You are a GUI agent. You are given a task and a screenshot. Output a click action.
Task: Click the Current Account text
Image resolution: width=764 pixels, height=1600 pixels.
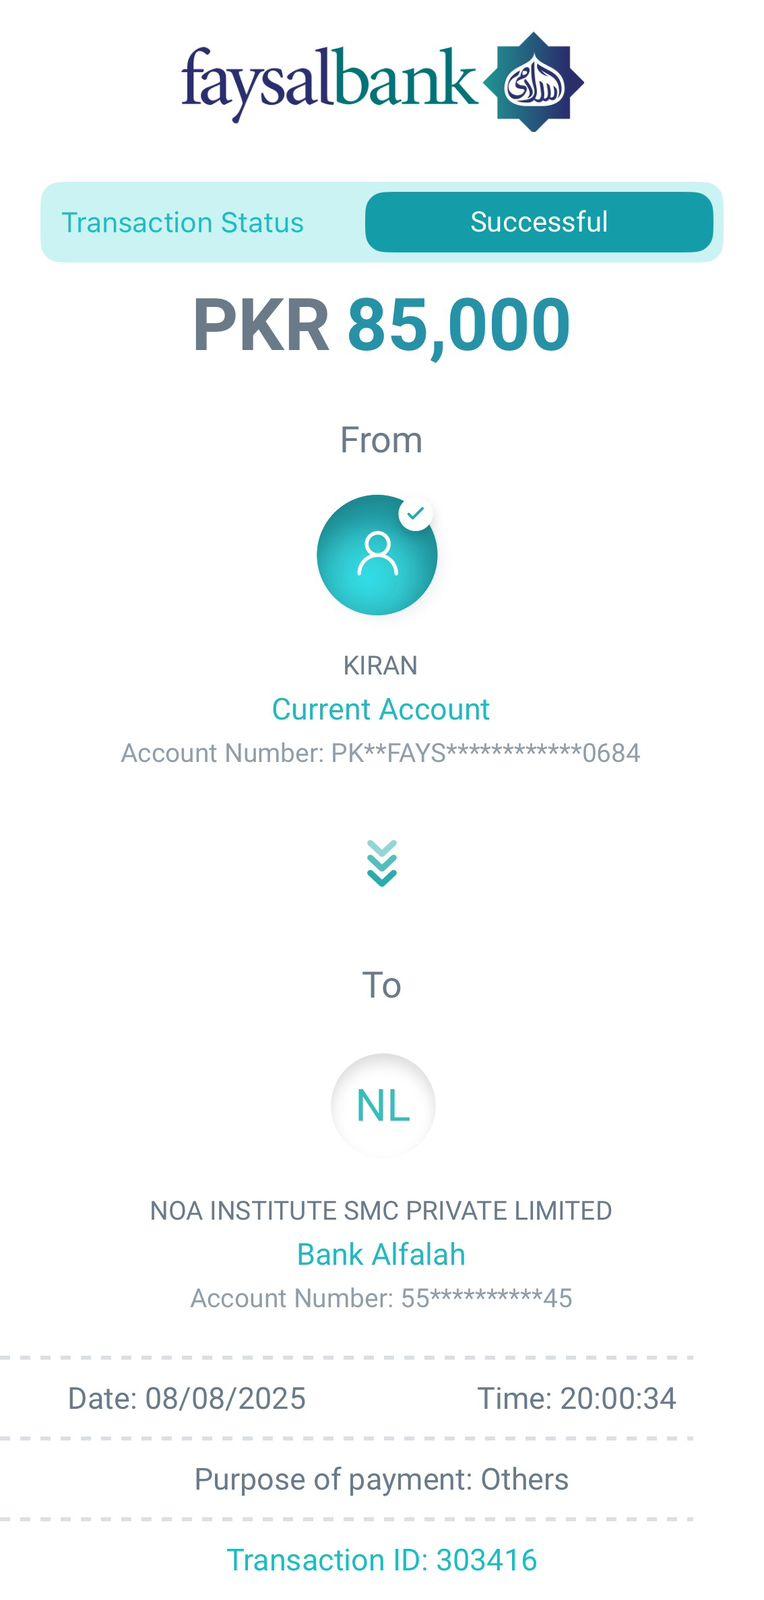381,709
